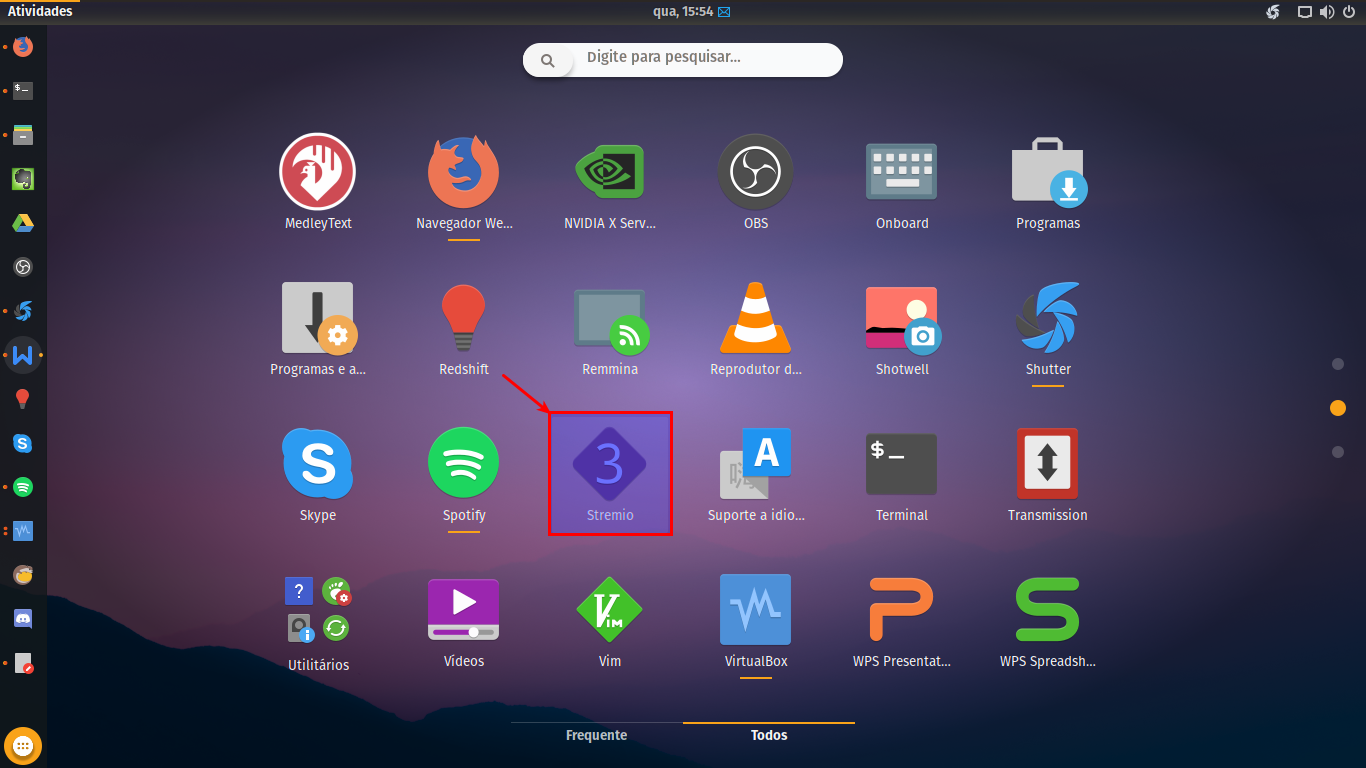Open the Vim editor app

point(610,609)
